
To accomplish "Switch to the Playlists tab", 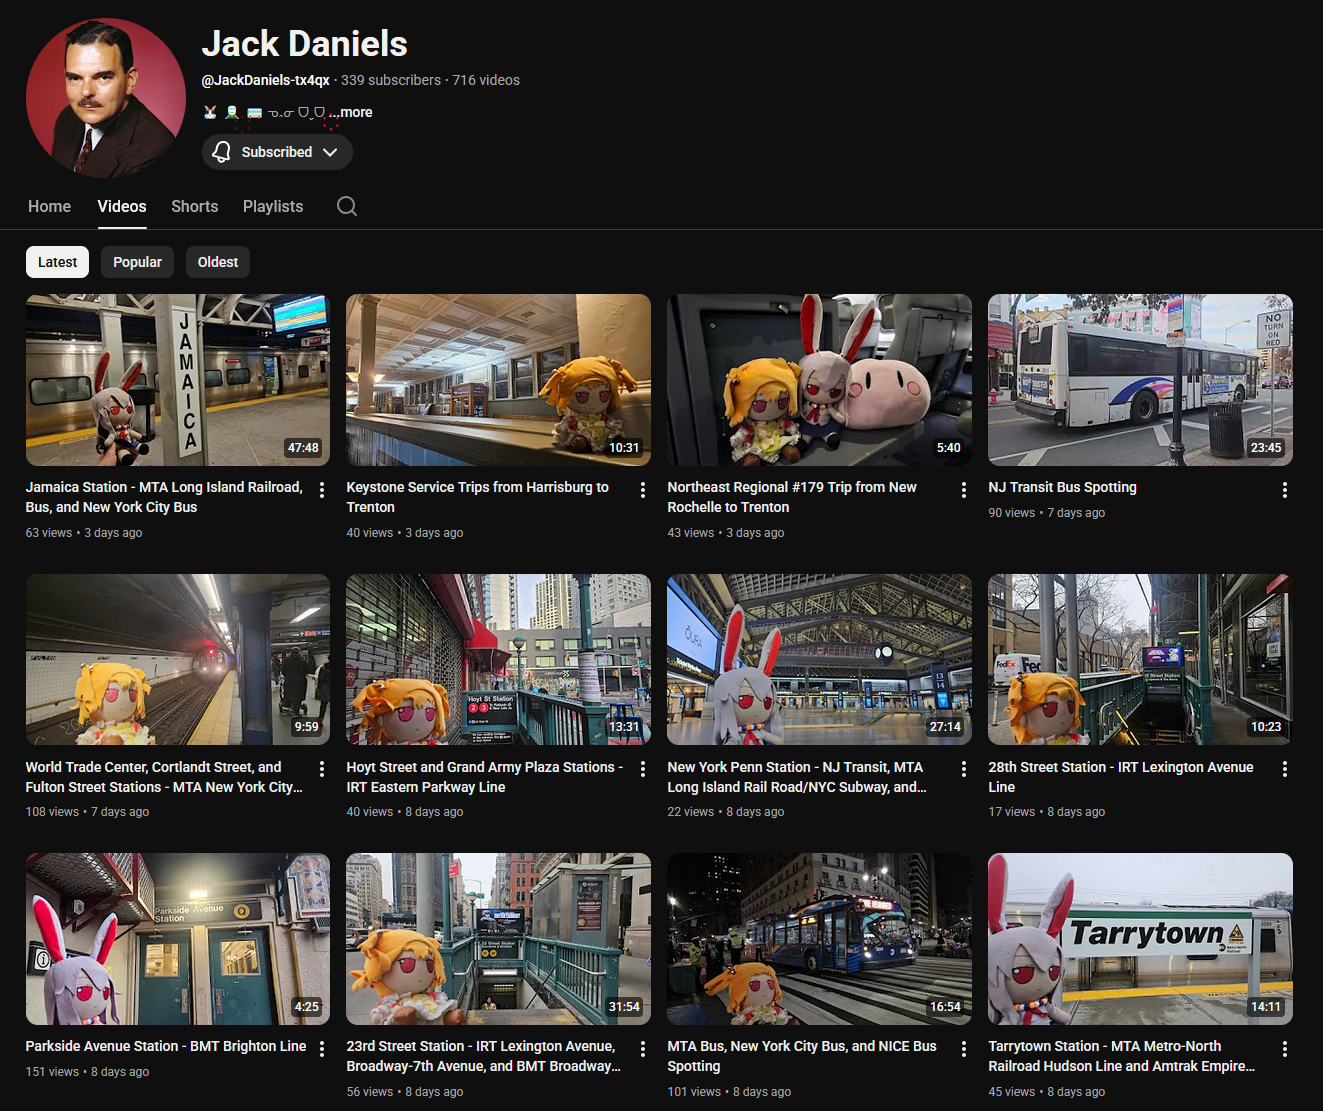I will (273, 206).
